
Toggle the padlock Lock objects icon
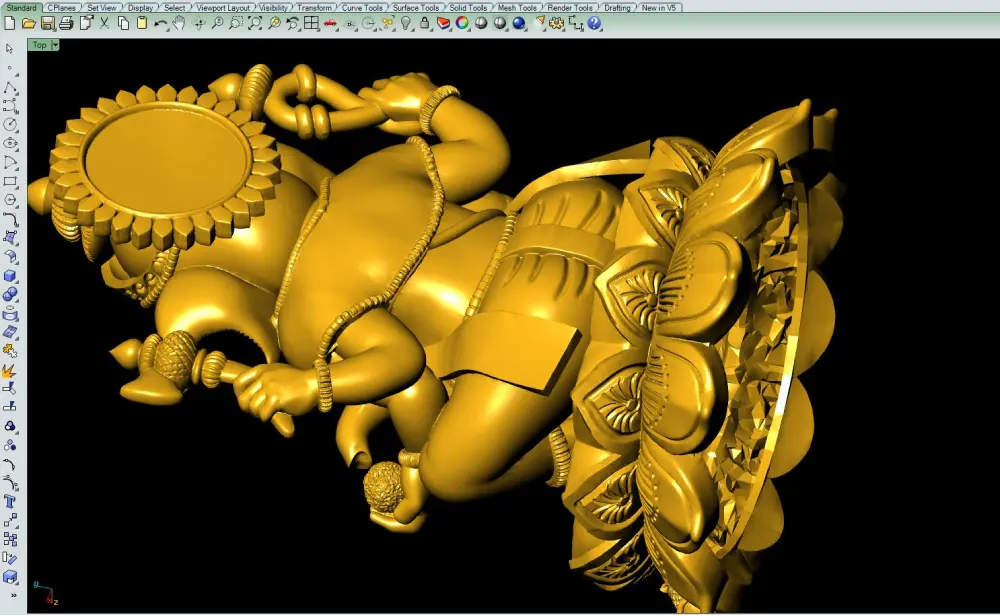[424, 24]
